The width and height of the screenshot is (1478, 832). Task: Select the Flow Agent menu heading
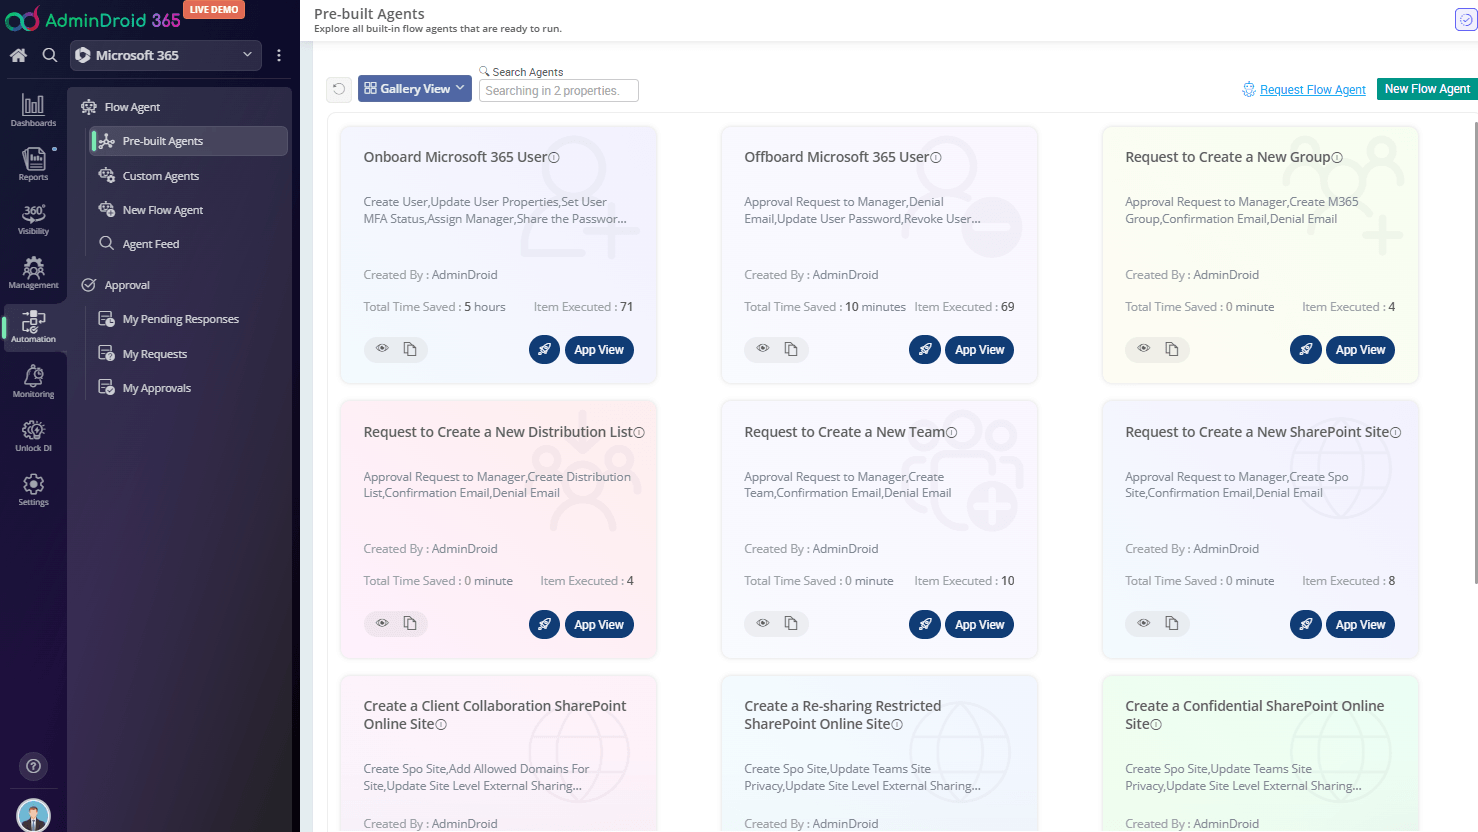(x=132, y=107)
